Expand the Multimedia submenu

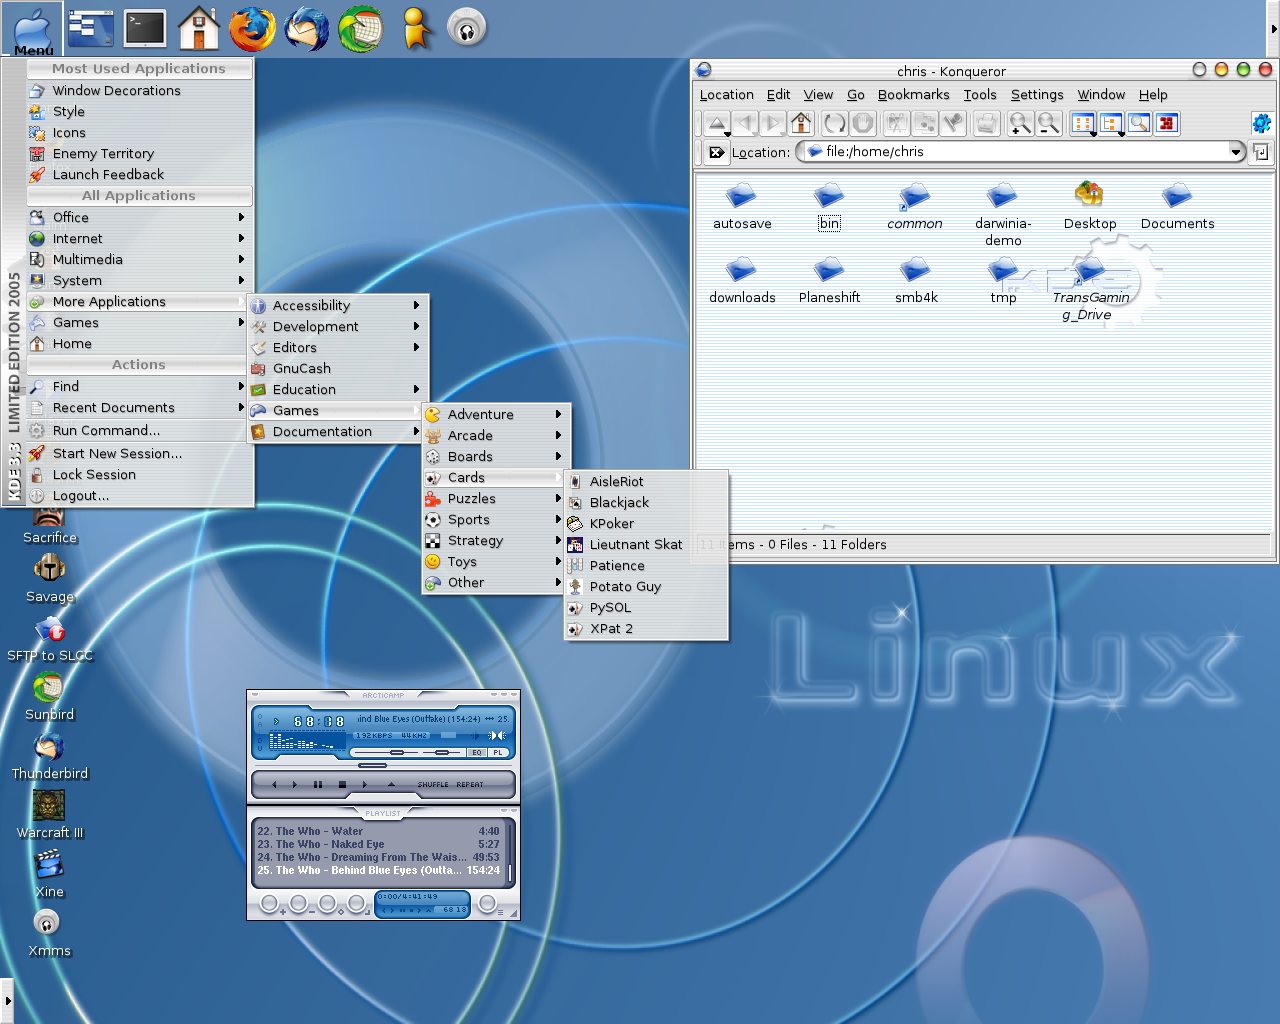coord(137,259)
